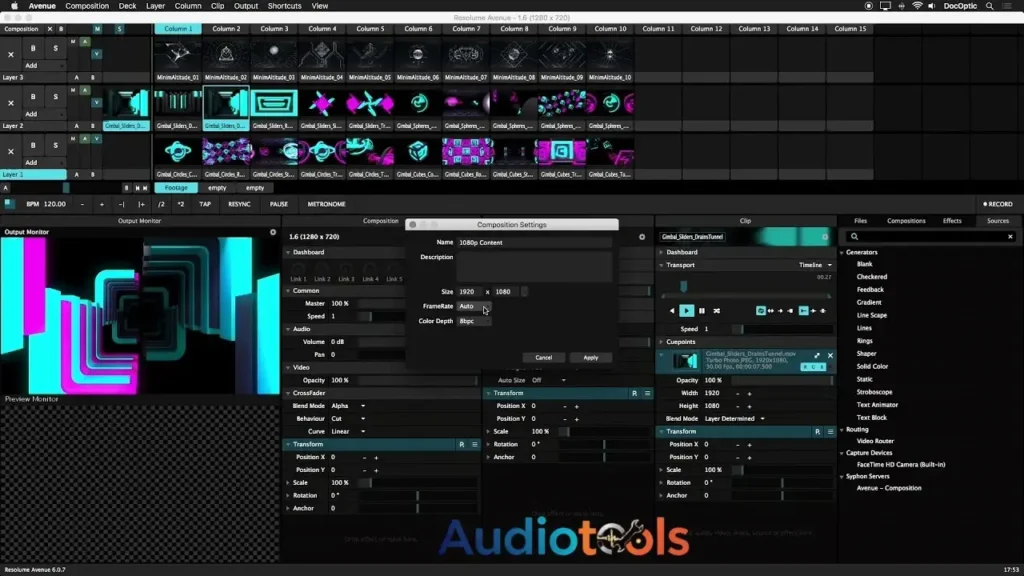Click the search magnifier in the Sources panel
1024x576 pixels.
[855, 236]
